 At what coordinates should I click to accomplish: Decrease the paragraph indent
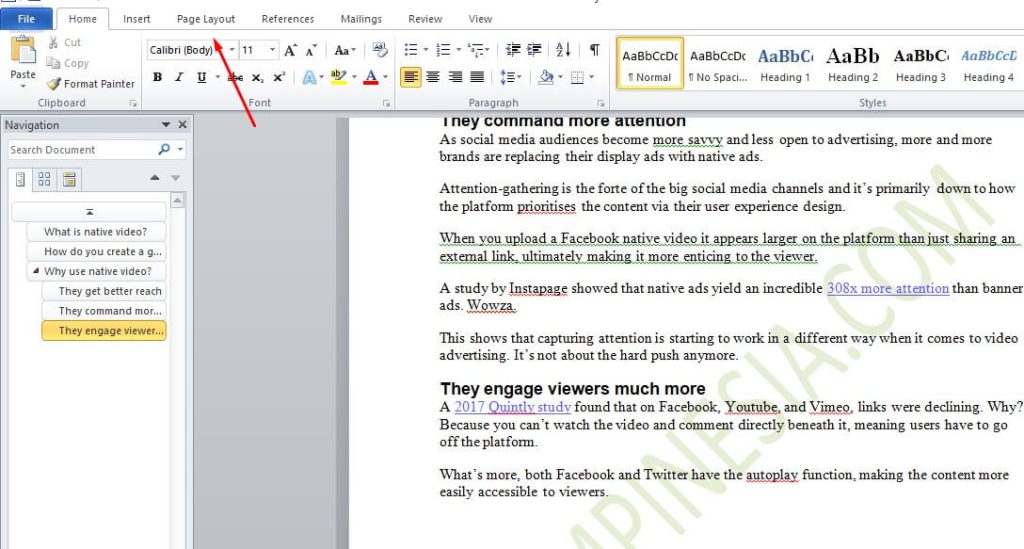(x=513, y=50)
